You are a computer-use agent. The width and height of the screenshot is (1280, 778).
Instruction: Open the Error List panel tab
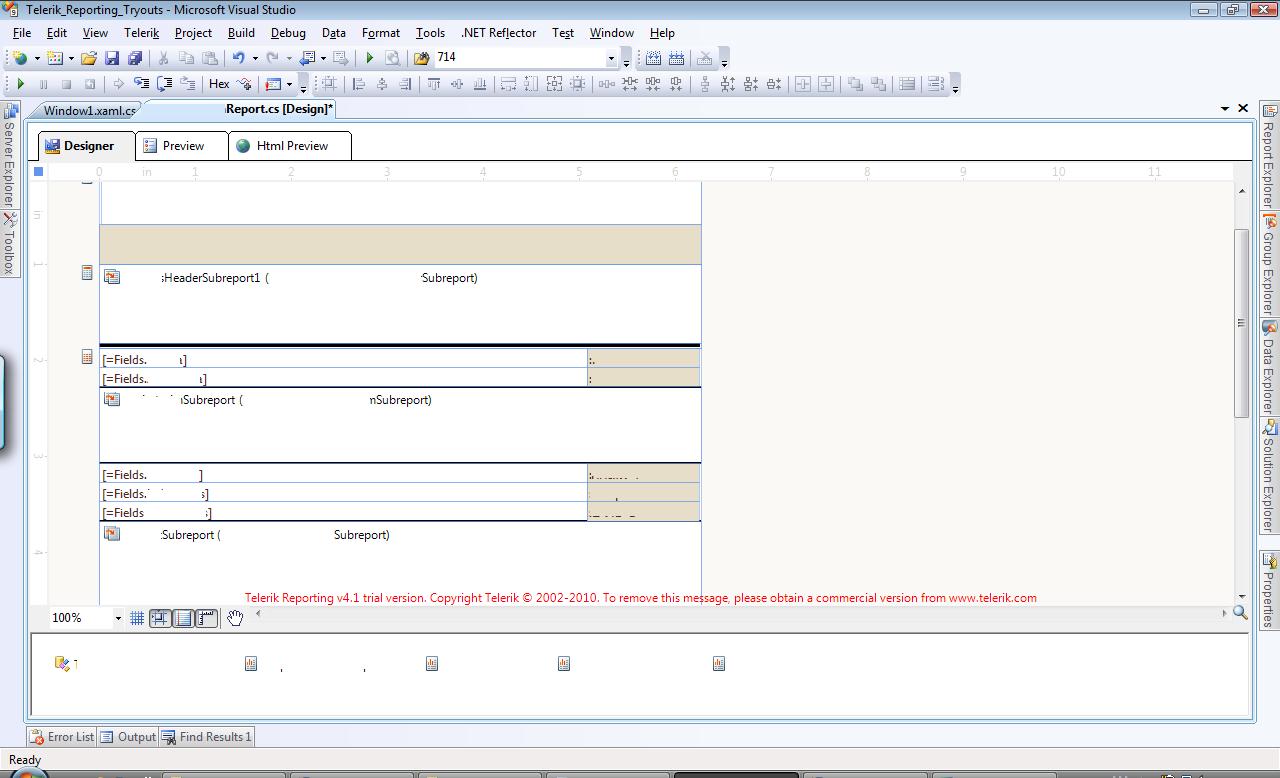62,737
